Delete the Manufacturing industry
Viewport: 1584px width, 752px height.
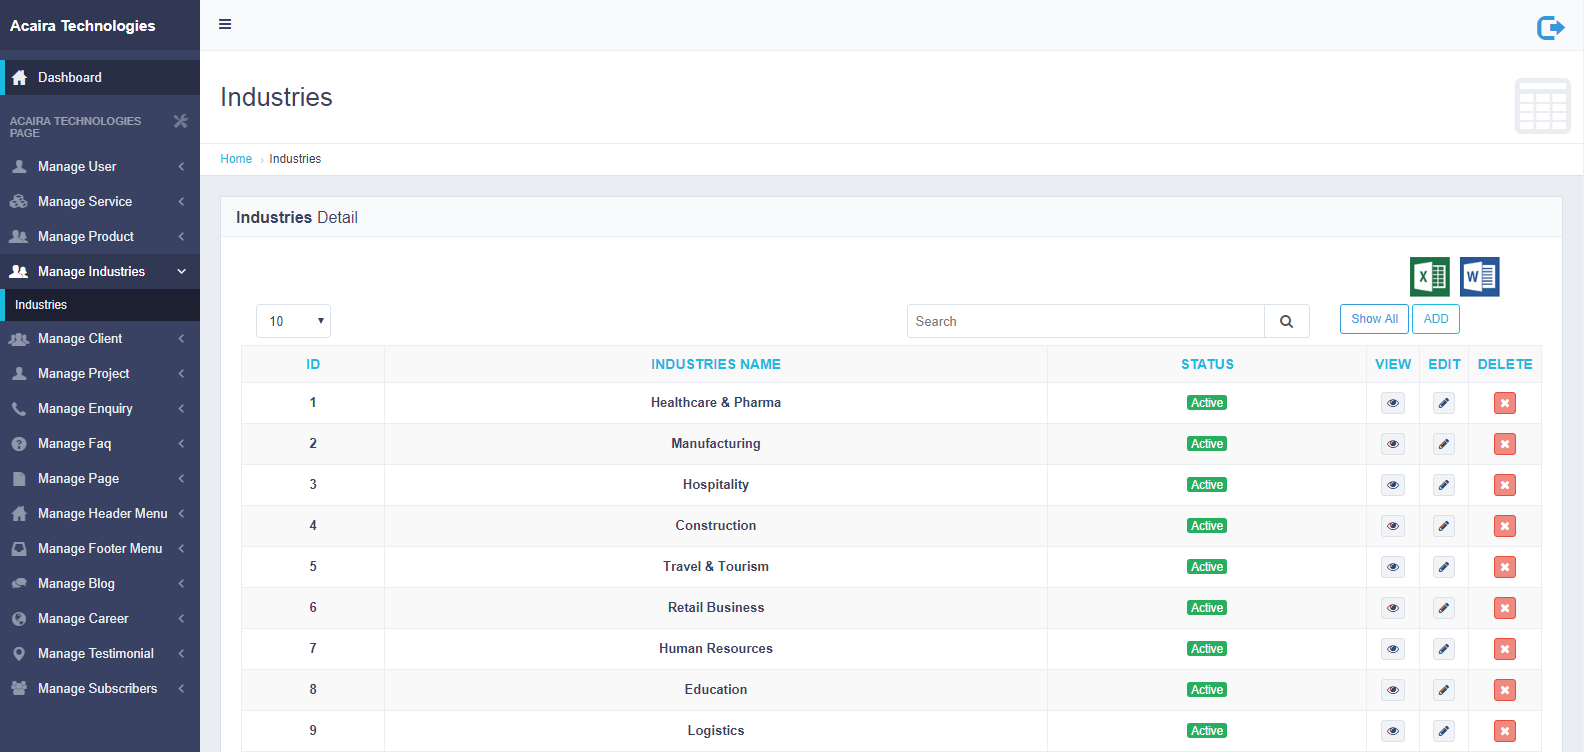pos(1504,444)
